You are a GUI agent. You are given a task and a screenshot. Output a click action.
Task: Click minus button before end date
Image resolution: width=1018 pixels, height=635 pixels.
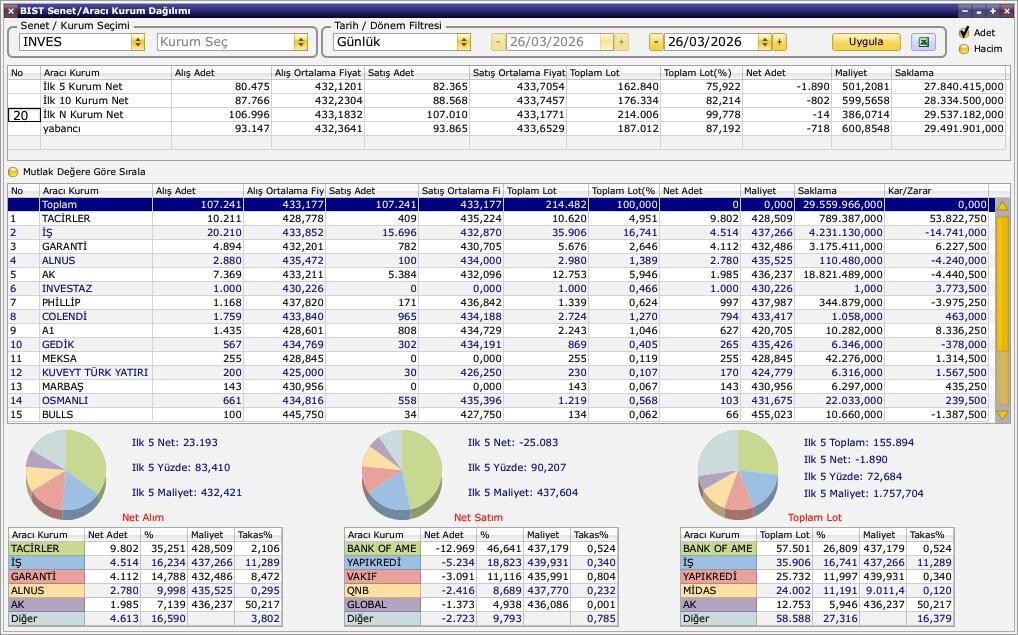pyautogui.click(x=656, y=42)
